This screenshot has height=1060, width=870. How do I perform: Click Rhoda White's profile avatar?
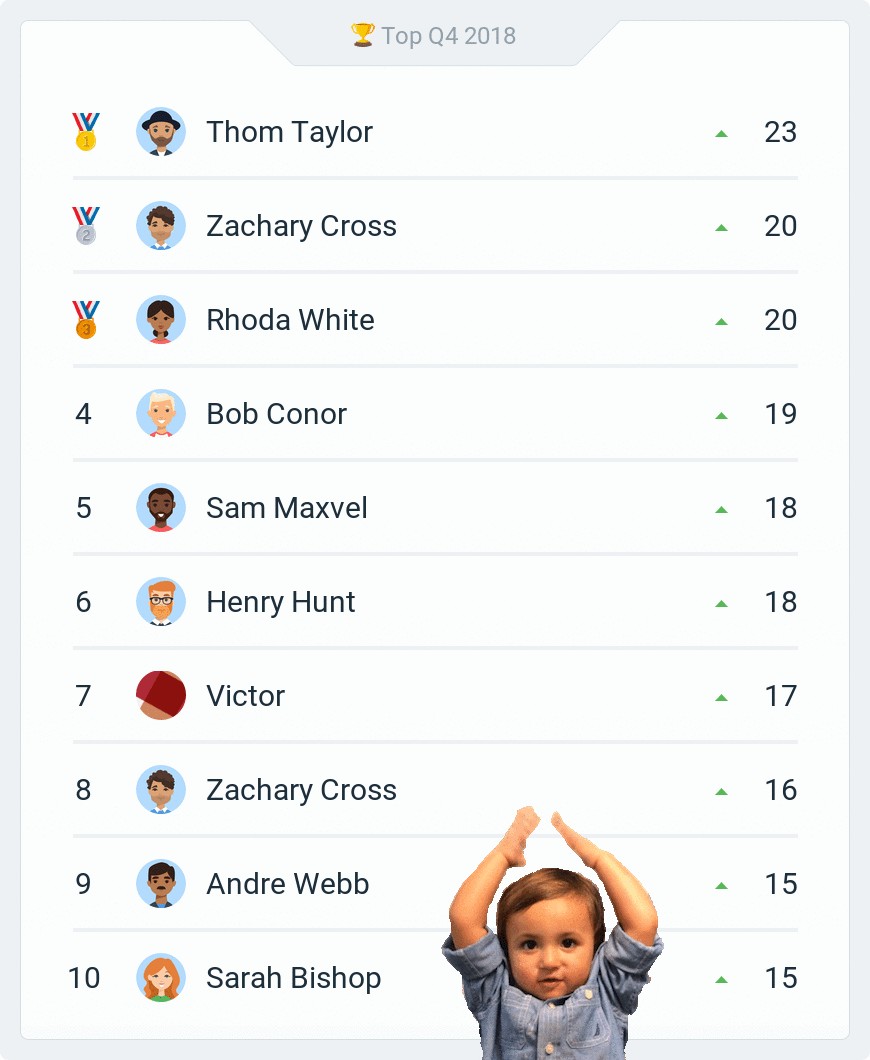(x=161, y=320)
